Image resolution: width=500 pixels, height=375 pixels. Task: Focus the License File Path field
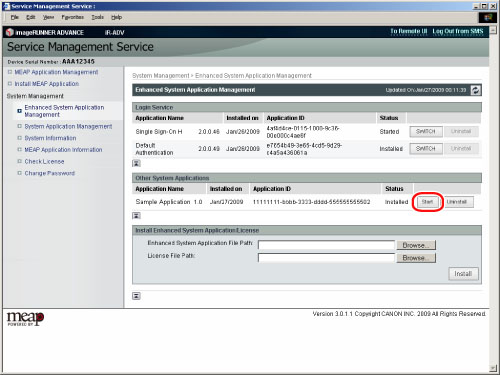point(326,258)
